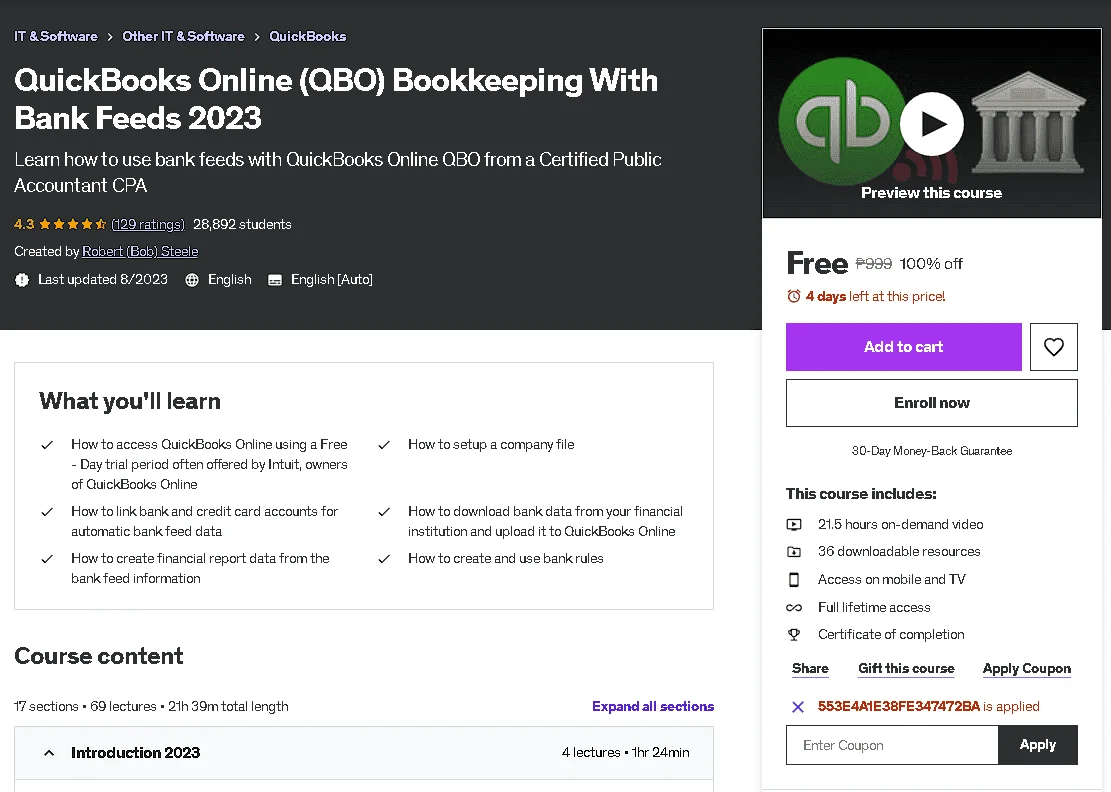Click the last updated alert badge icon
Screen dimensions: 1111x792
click(x=22, y=280)
